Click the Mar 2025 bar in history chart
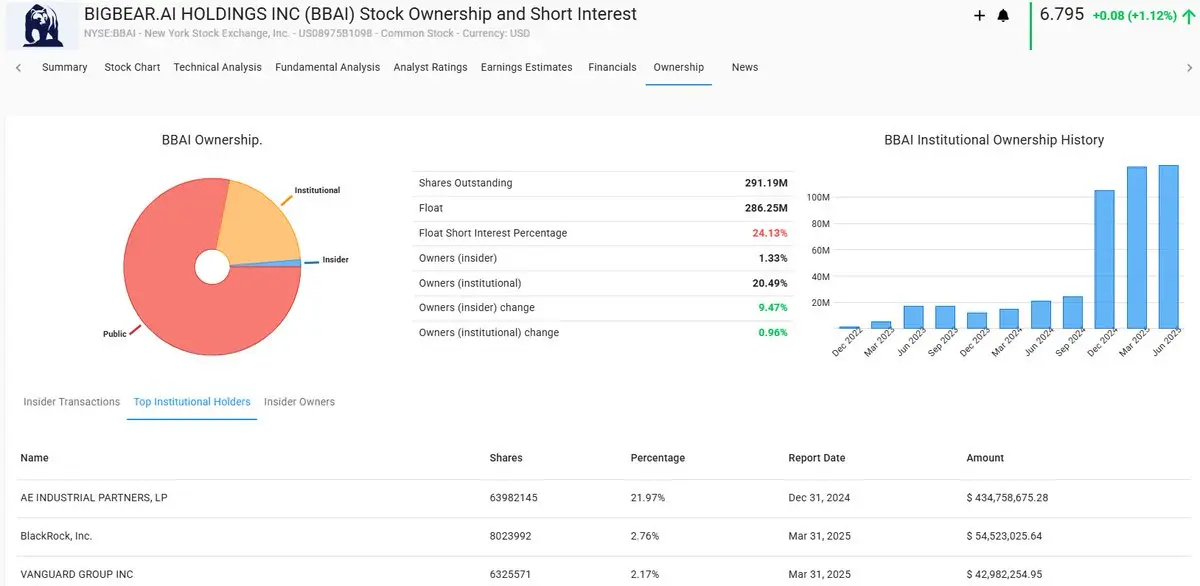 tap(1136, 247)
